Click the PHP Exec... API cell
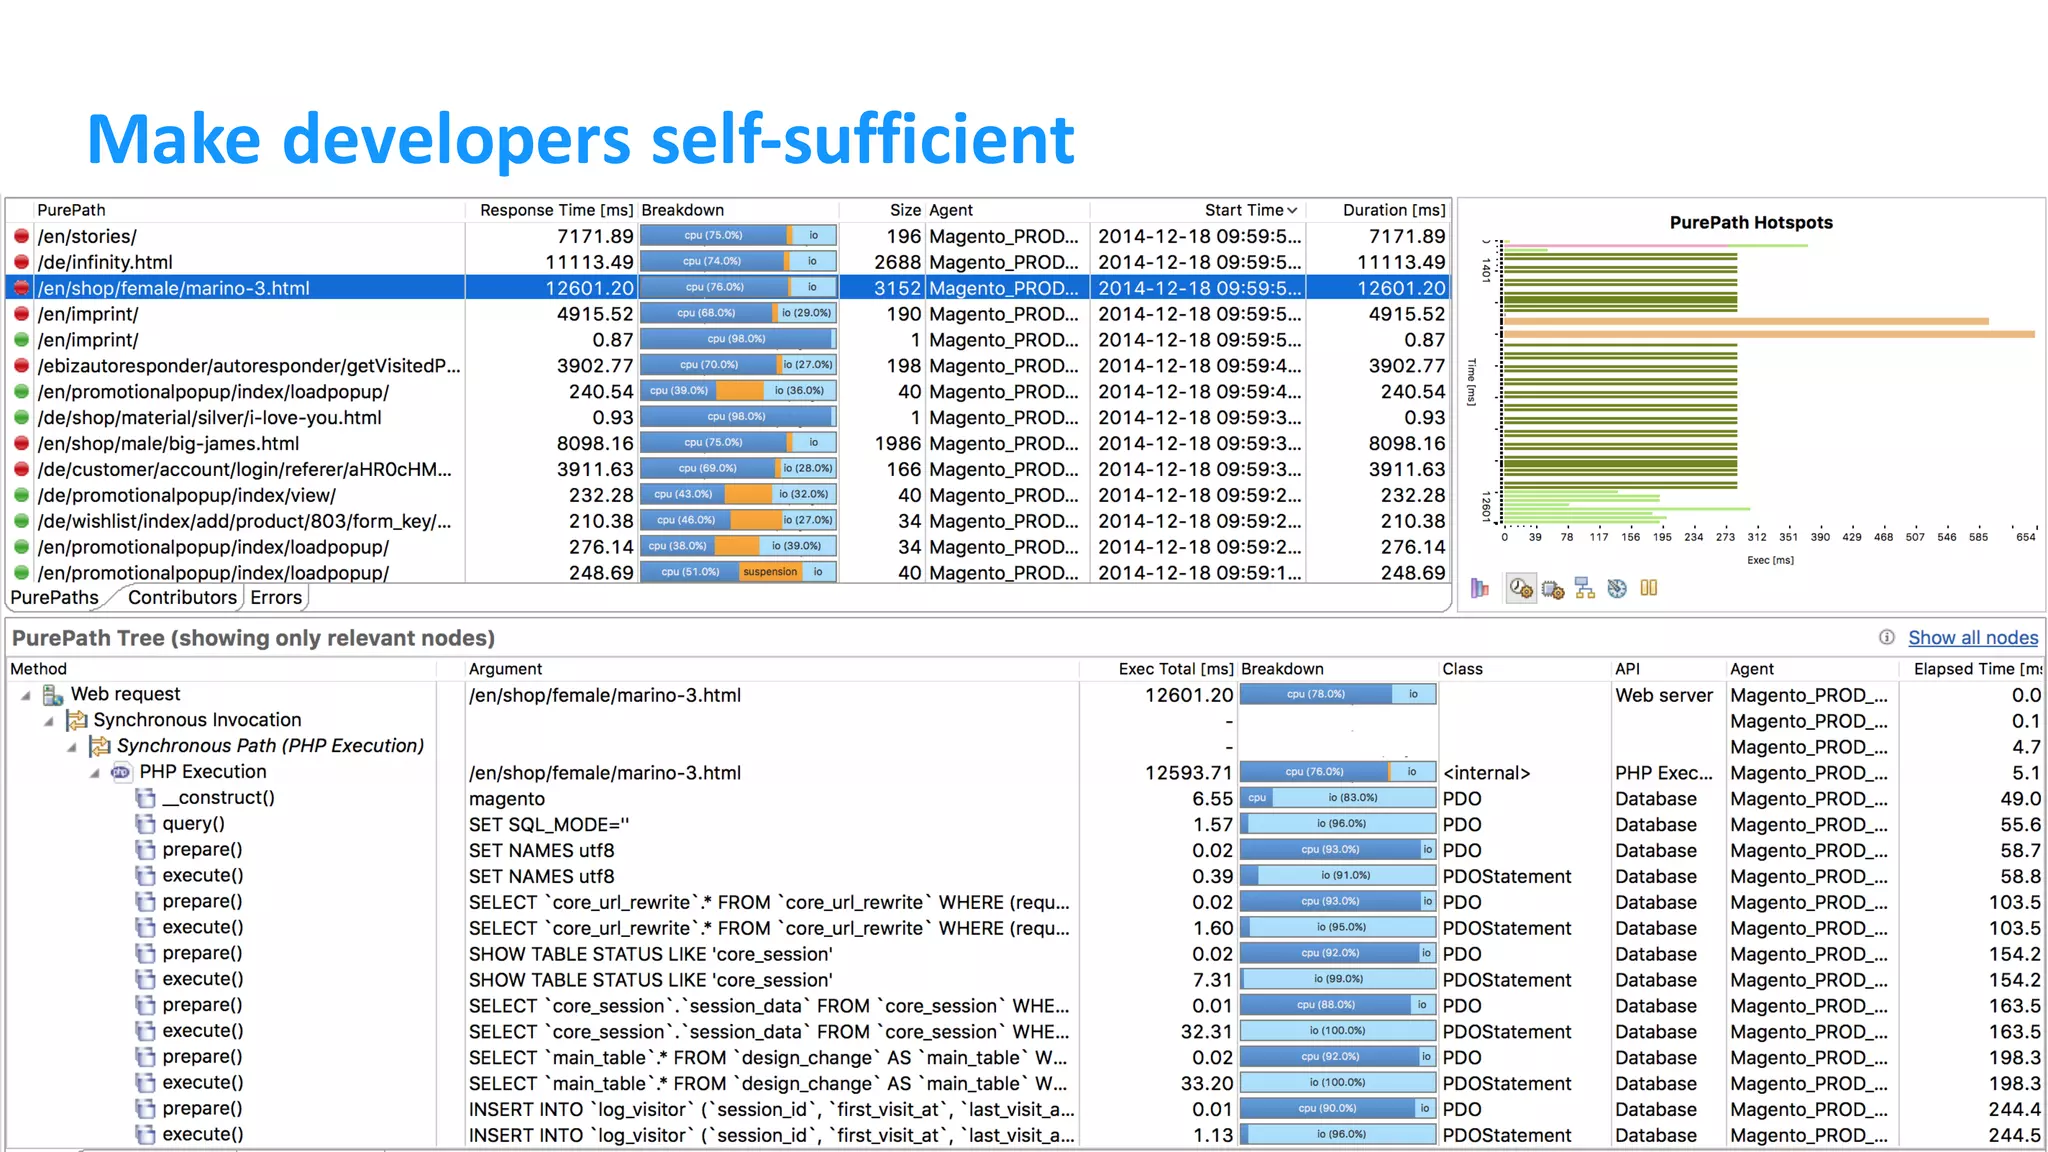Image resolution: width=2048 pixels, height=1152 pixels. point(1663,773)
